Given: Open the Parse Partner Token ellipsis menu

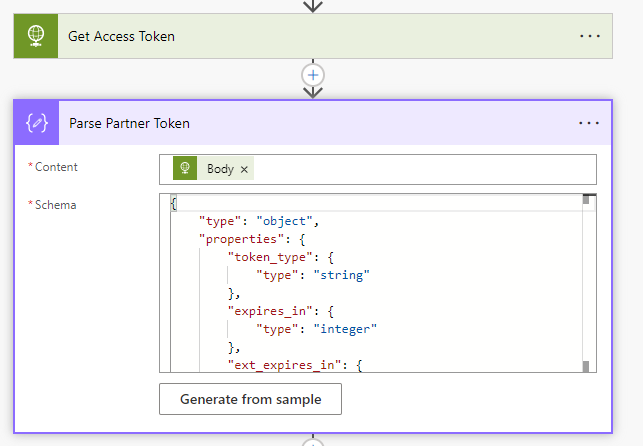Looking at the screenshot, I should click(589, 123).
